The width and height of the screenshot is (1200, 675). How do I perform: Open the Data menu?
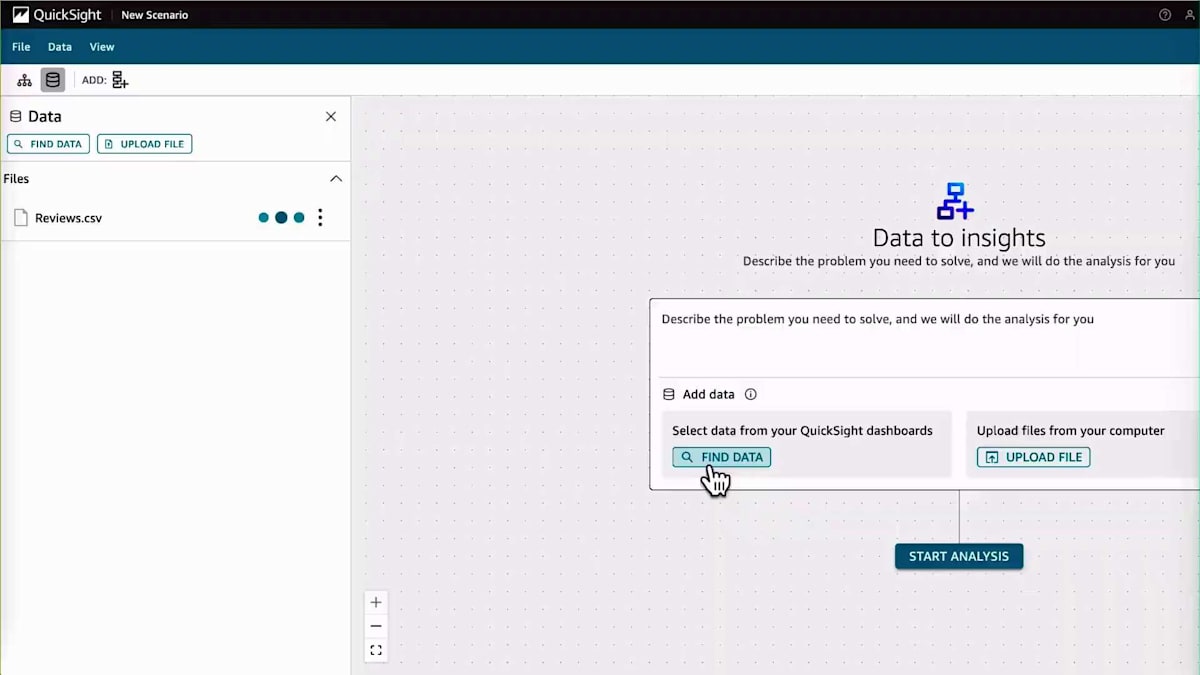(x=60, y=47)
